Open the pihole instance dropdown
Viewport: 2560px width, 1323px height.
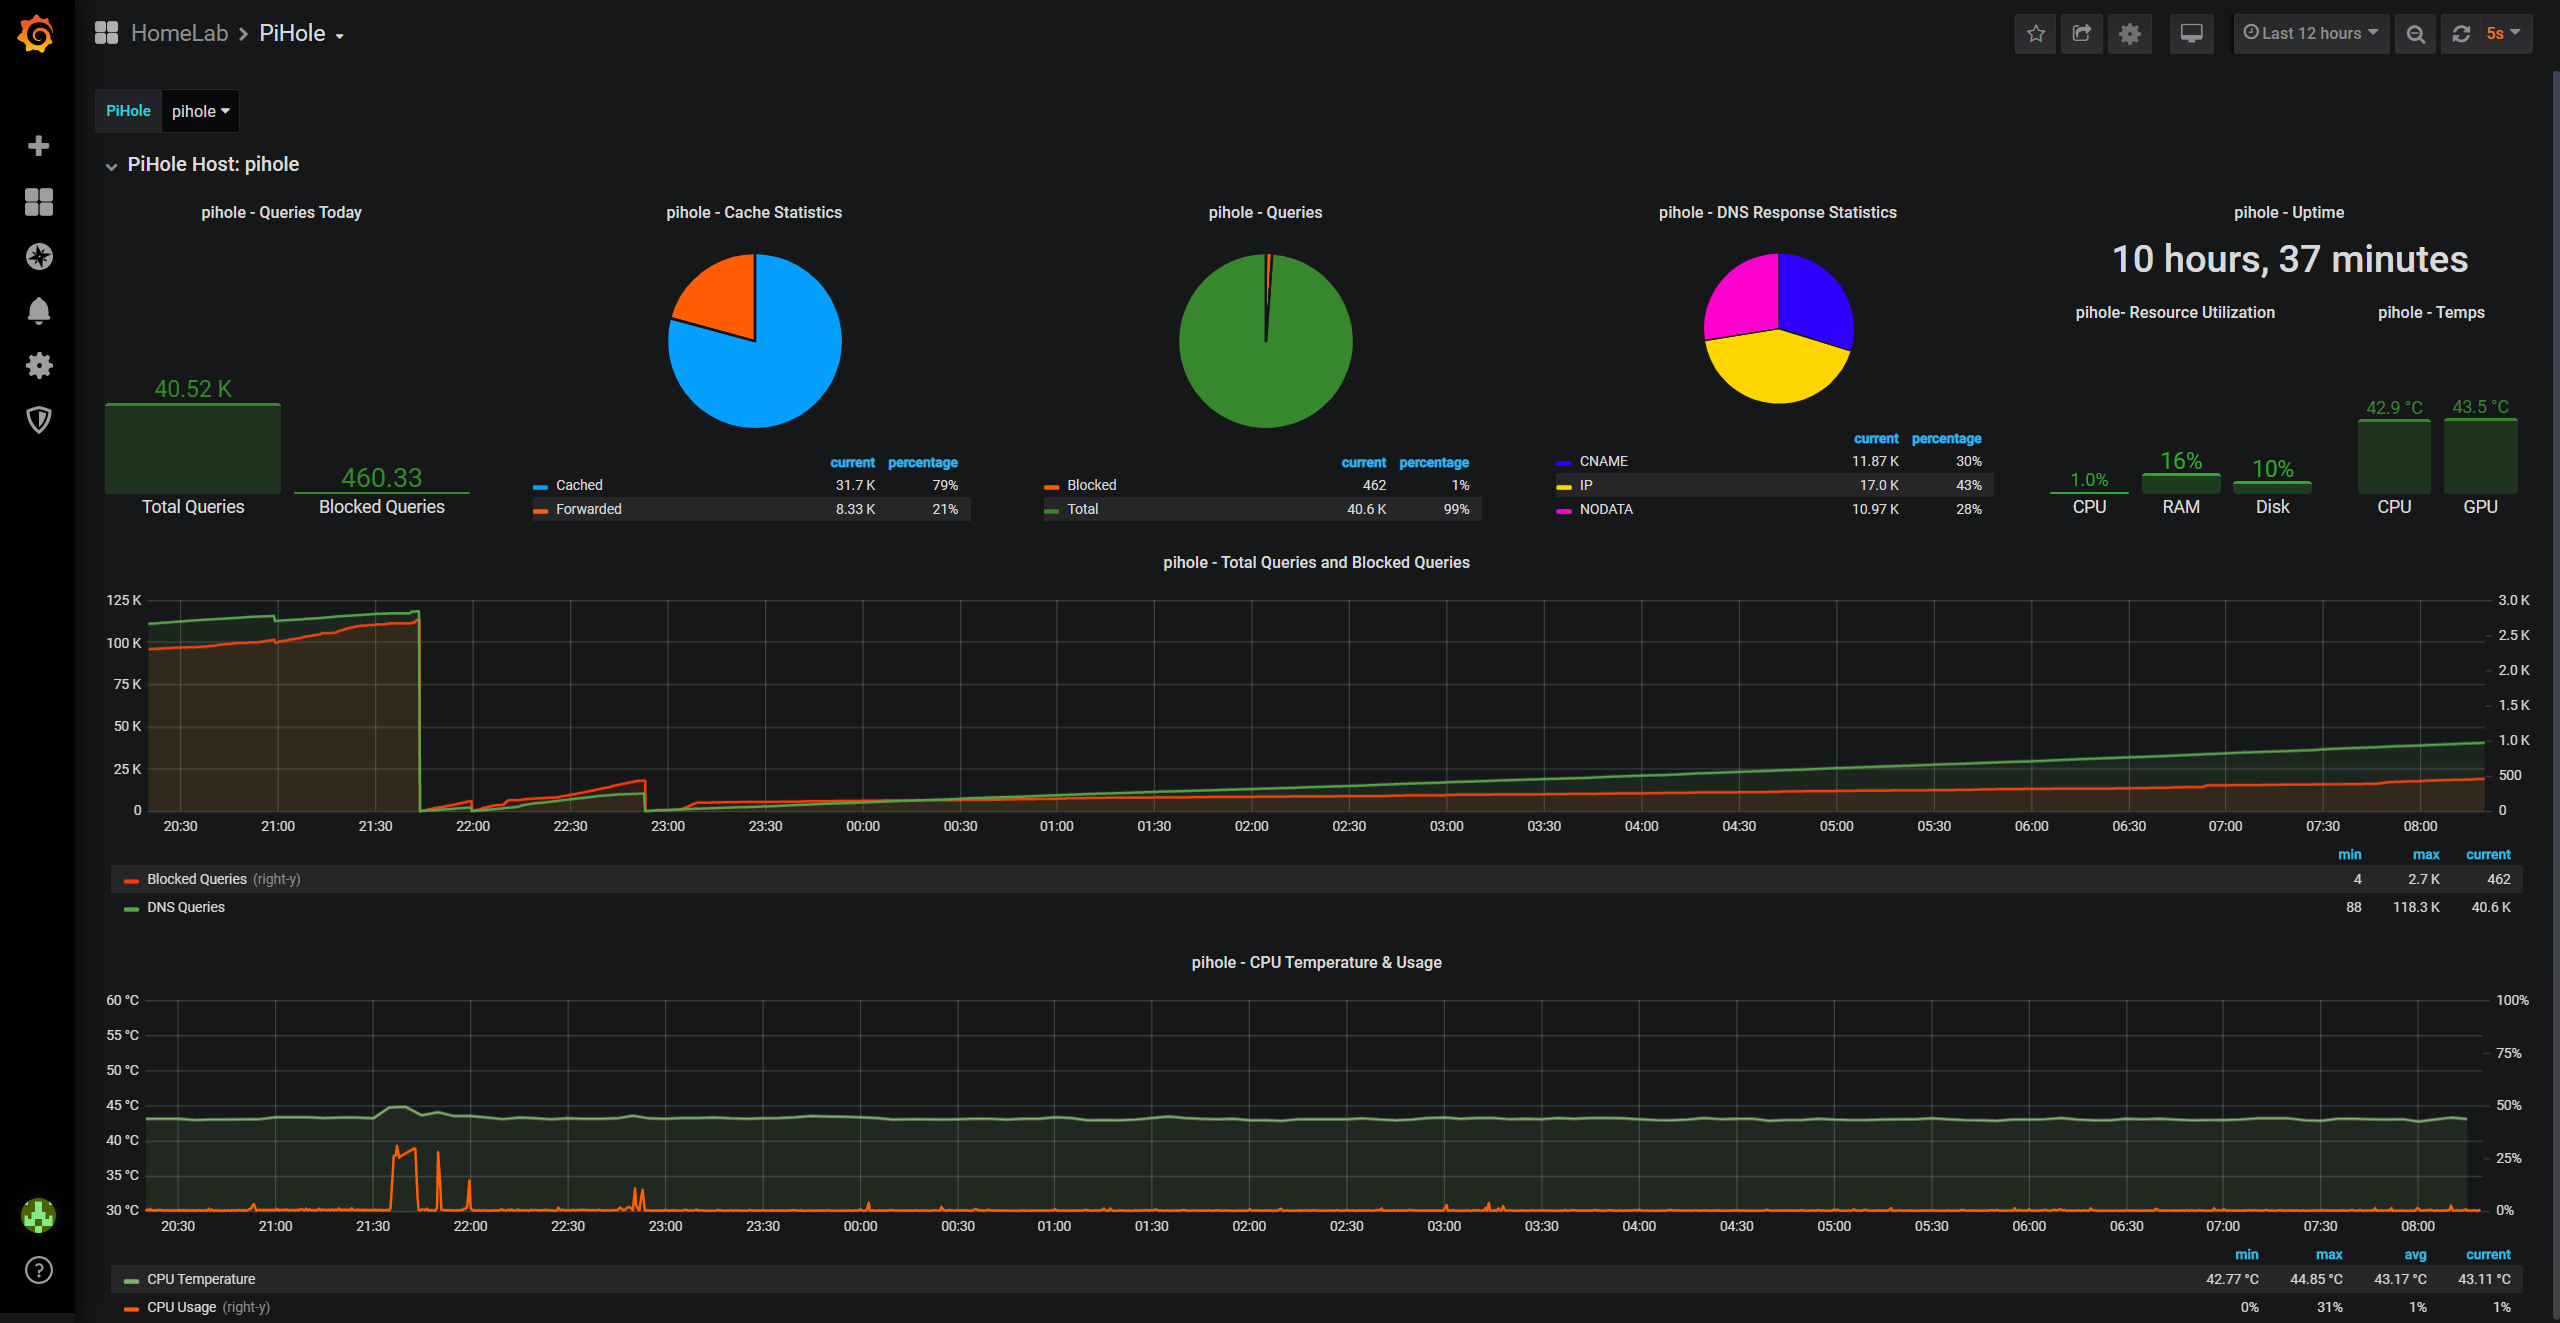(201, 110)
